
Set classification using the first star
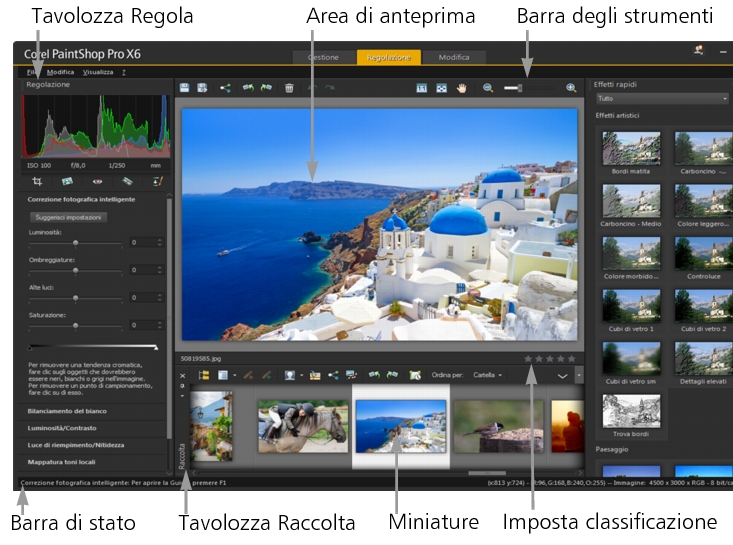[x=528, y=357]
